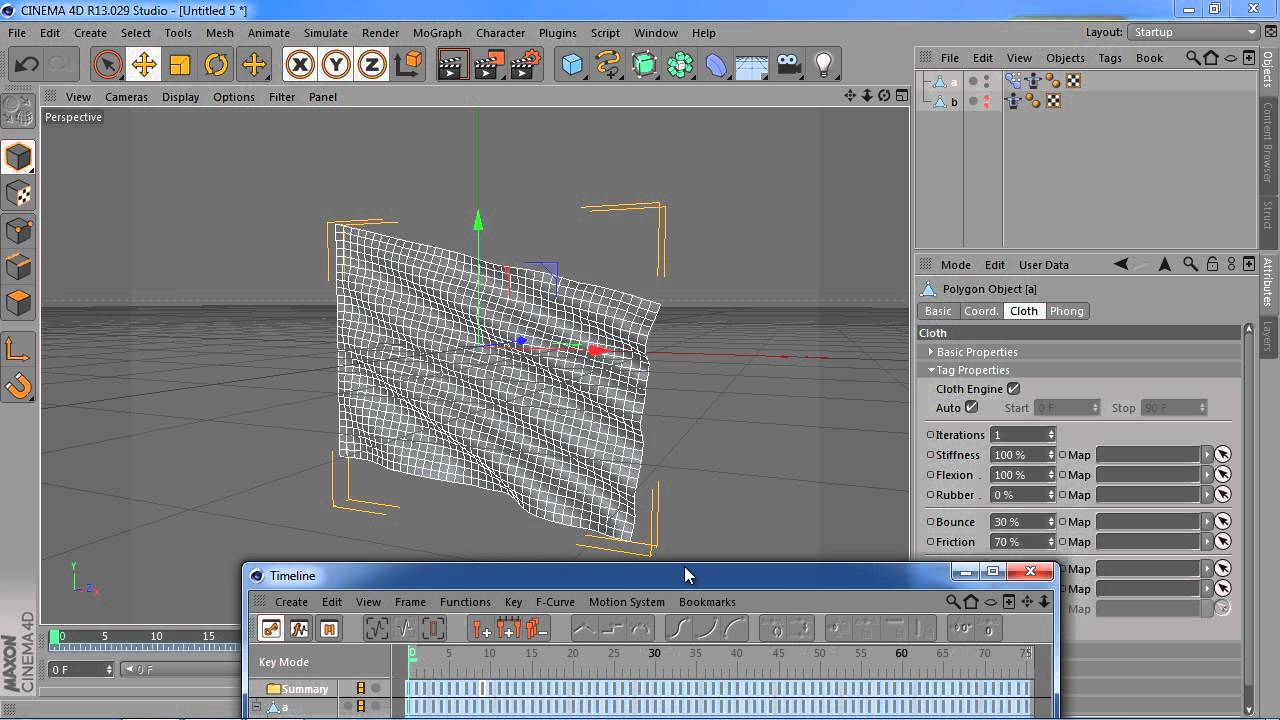Click Stiffness Map picker arrow
The height and width of the screenshot is (720, 1280).
[1222, 455]
